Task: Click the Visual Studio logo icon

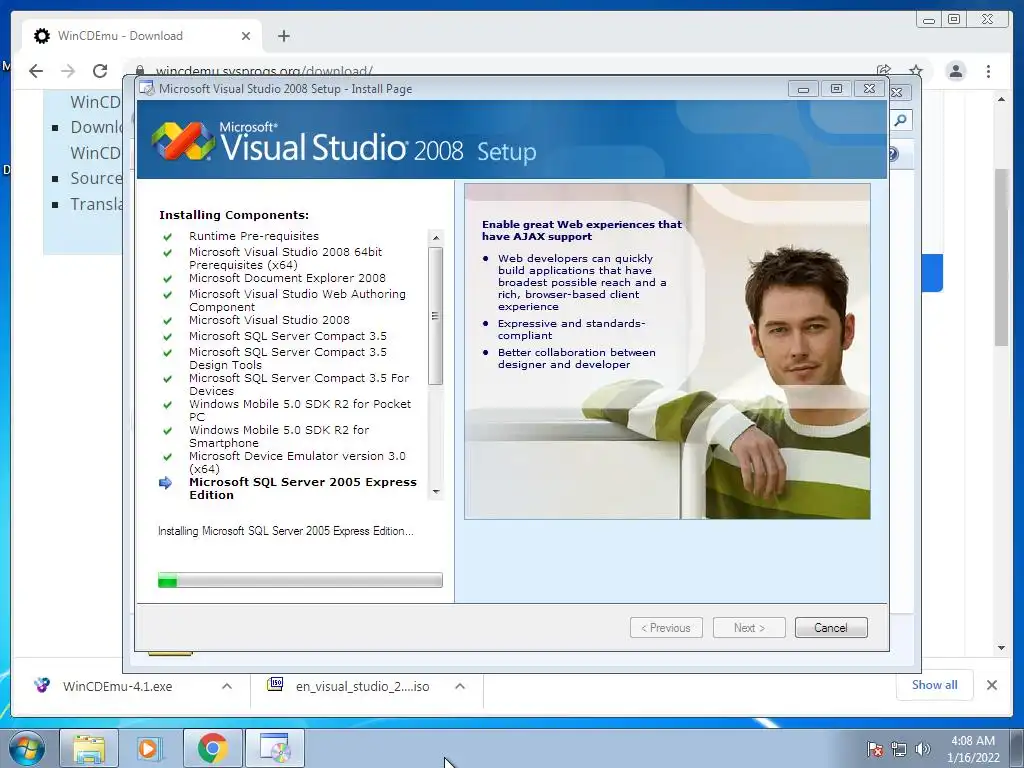Action: click(183, 140)
